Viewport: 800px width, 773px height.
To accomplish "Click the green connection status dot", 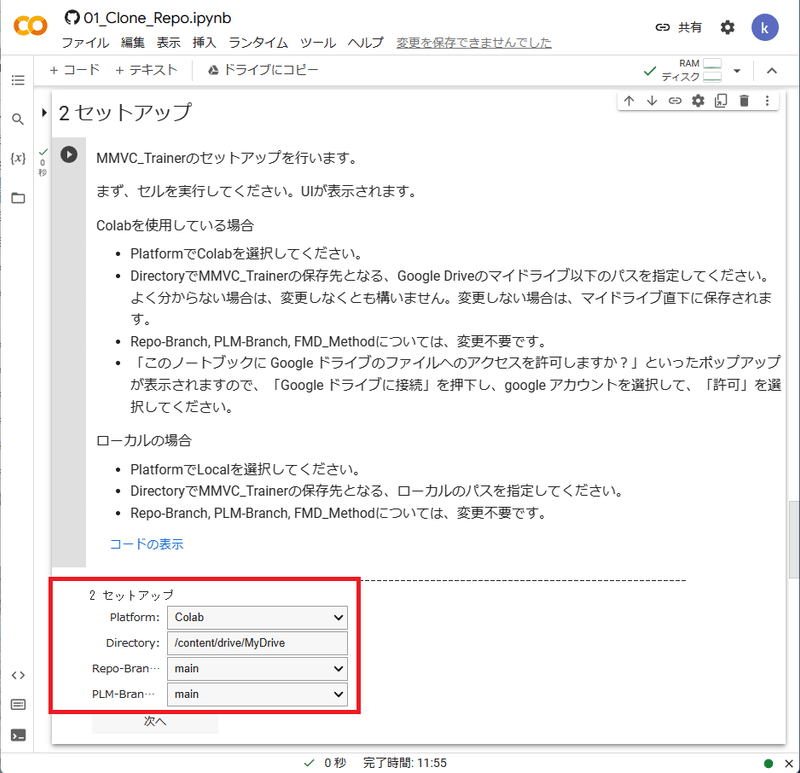I will [x=768, y=763].
